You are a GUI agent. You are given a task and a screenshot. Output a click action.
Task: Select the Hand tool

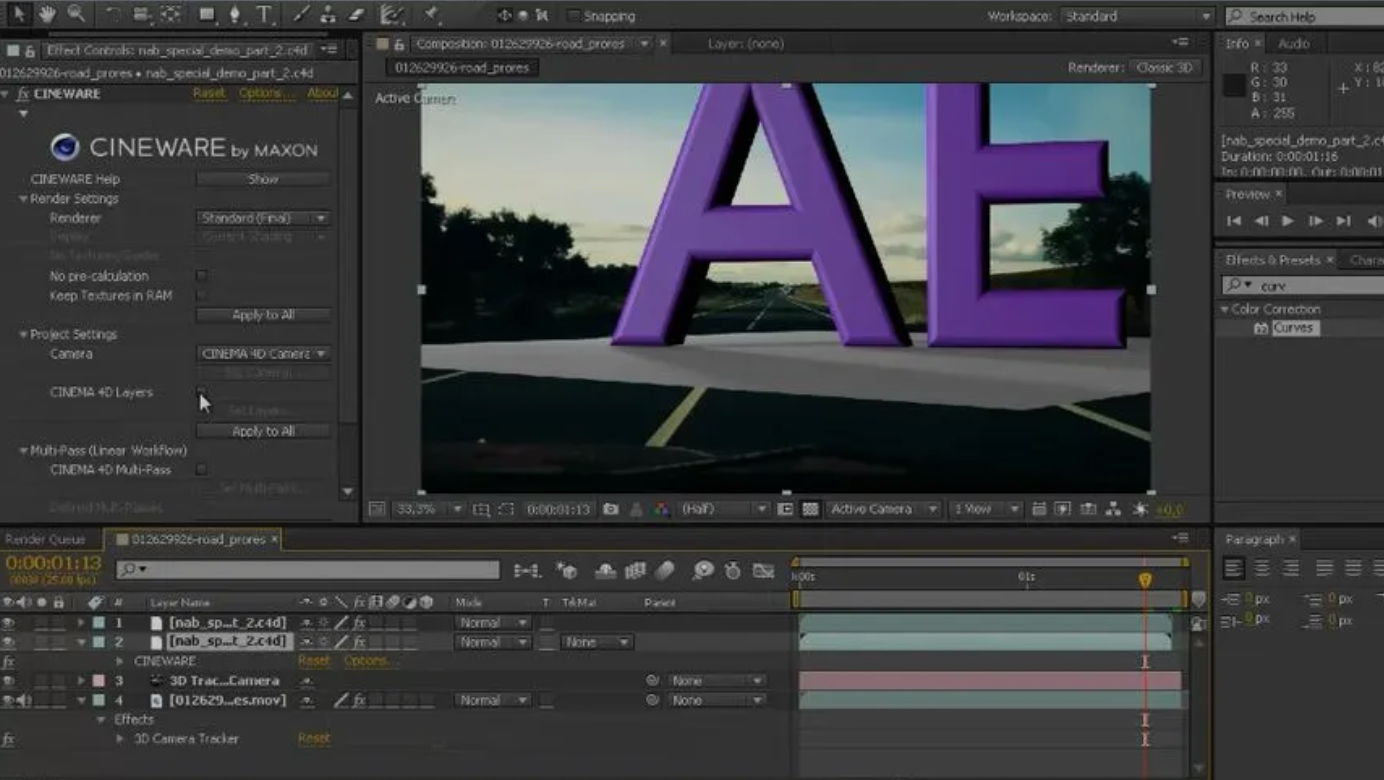47,15
